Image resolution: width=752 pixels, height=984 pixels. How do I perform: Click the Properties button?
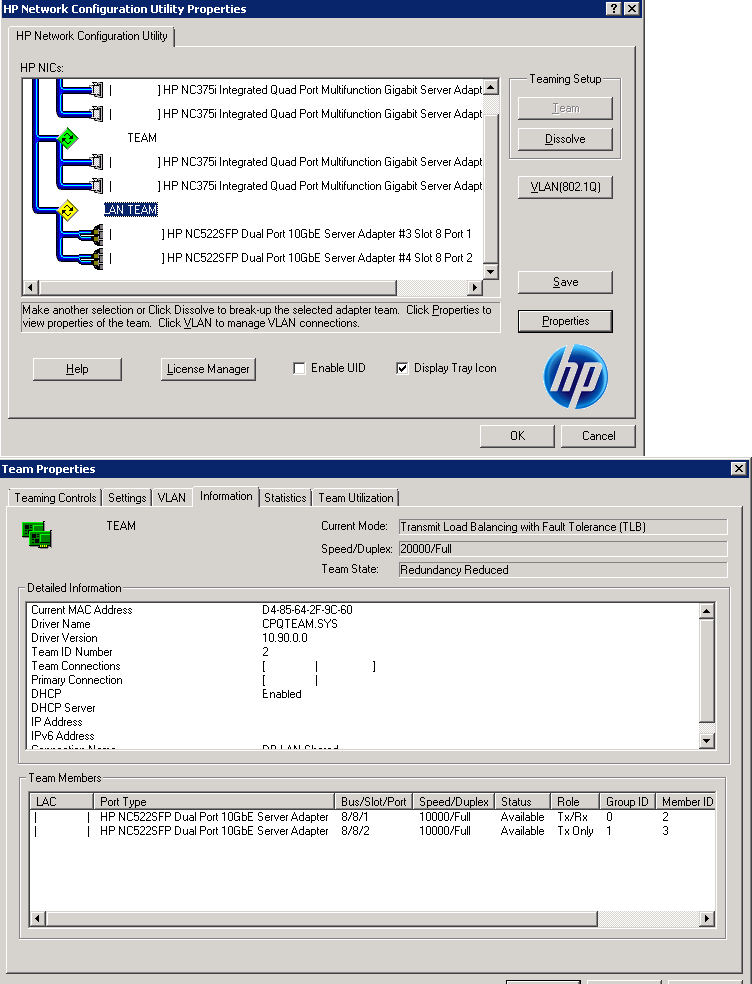click(565, 321)
